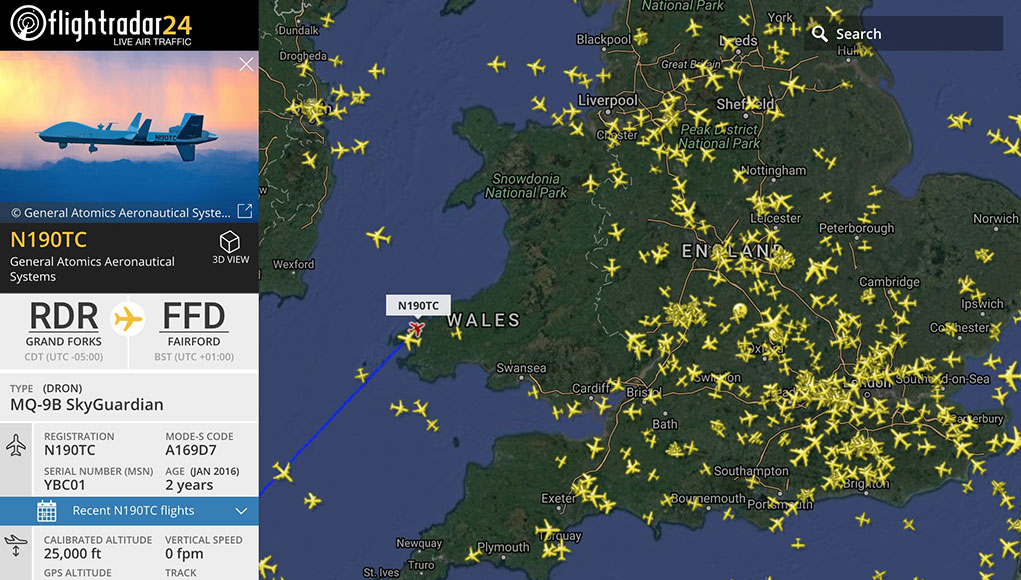Click the magnifying glass search icon
Viewport: 1021px width, 580px height.
click(x=820, y=34)
